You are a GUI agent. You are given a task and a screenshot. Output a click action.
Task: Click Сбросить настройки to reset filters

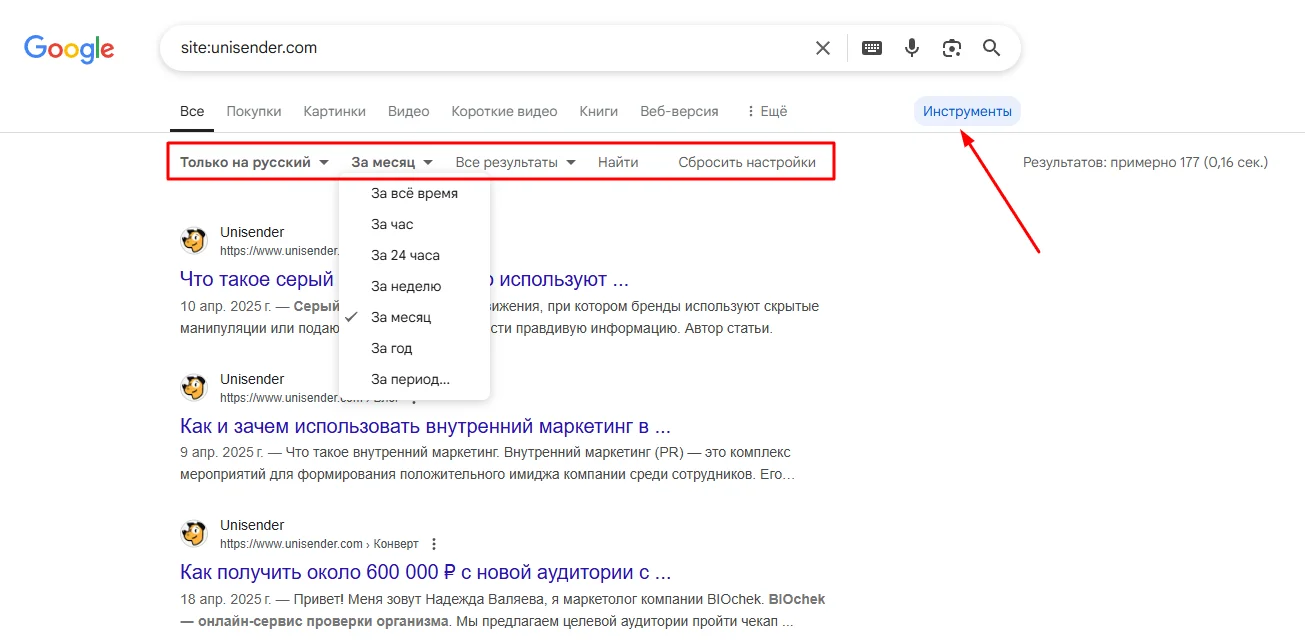point(746,162)
